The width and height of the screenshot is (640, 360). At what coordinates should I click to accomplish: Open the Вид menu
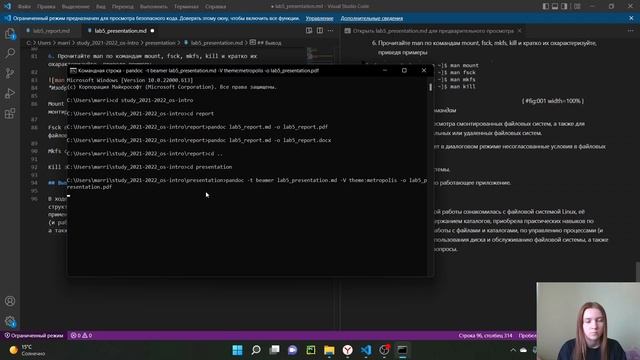(x=101, y=7)
